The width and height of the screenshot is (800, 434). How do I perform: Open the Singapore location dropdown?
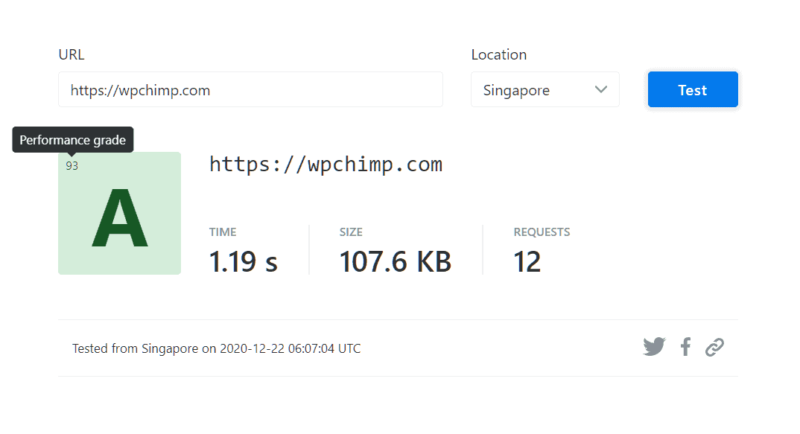click(x=545, y=90)
